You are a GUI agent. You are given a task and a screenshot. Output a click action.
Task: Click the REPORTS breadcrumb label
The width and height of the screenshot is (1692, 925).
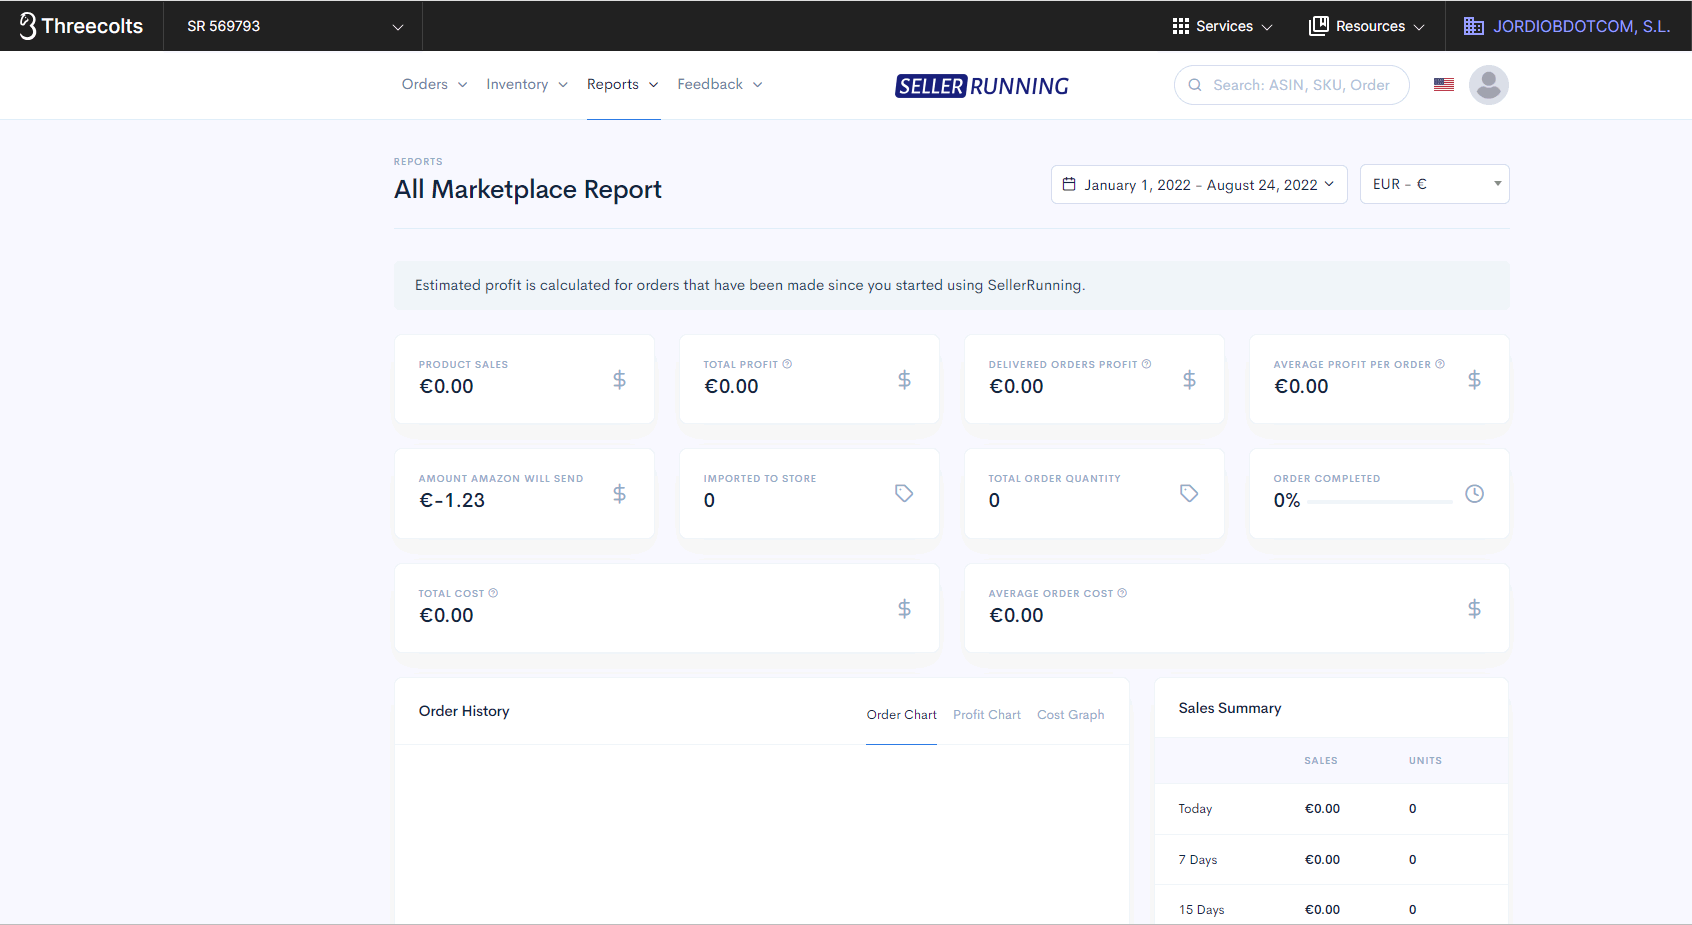418,162
